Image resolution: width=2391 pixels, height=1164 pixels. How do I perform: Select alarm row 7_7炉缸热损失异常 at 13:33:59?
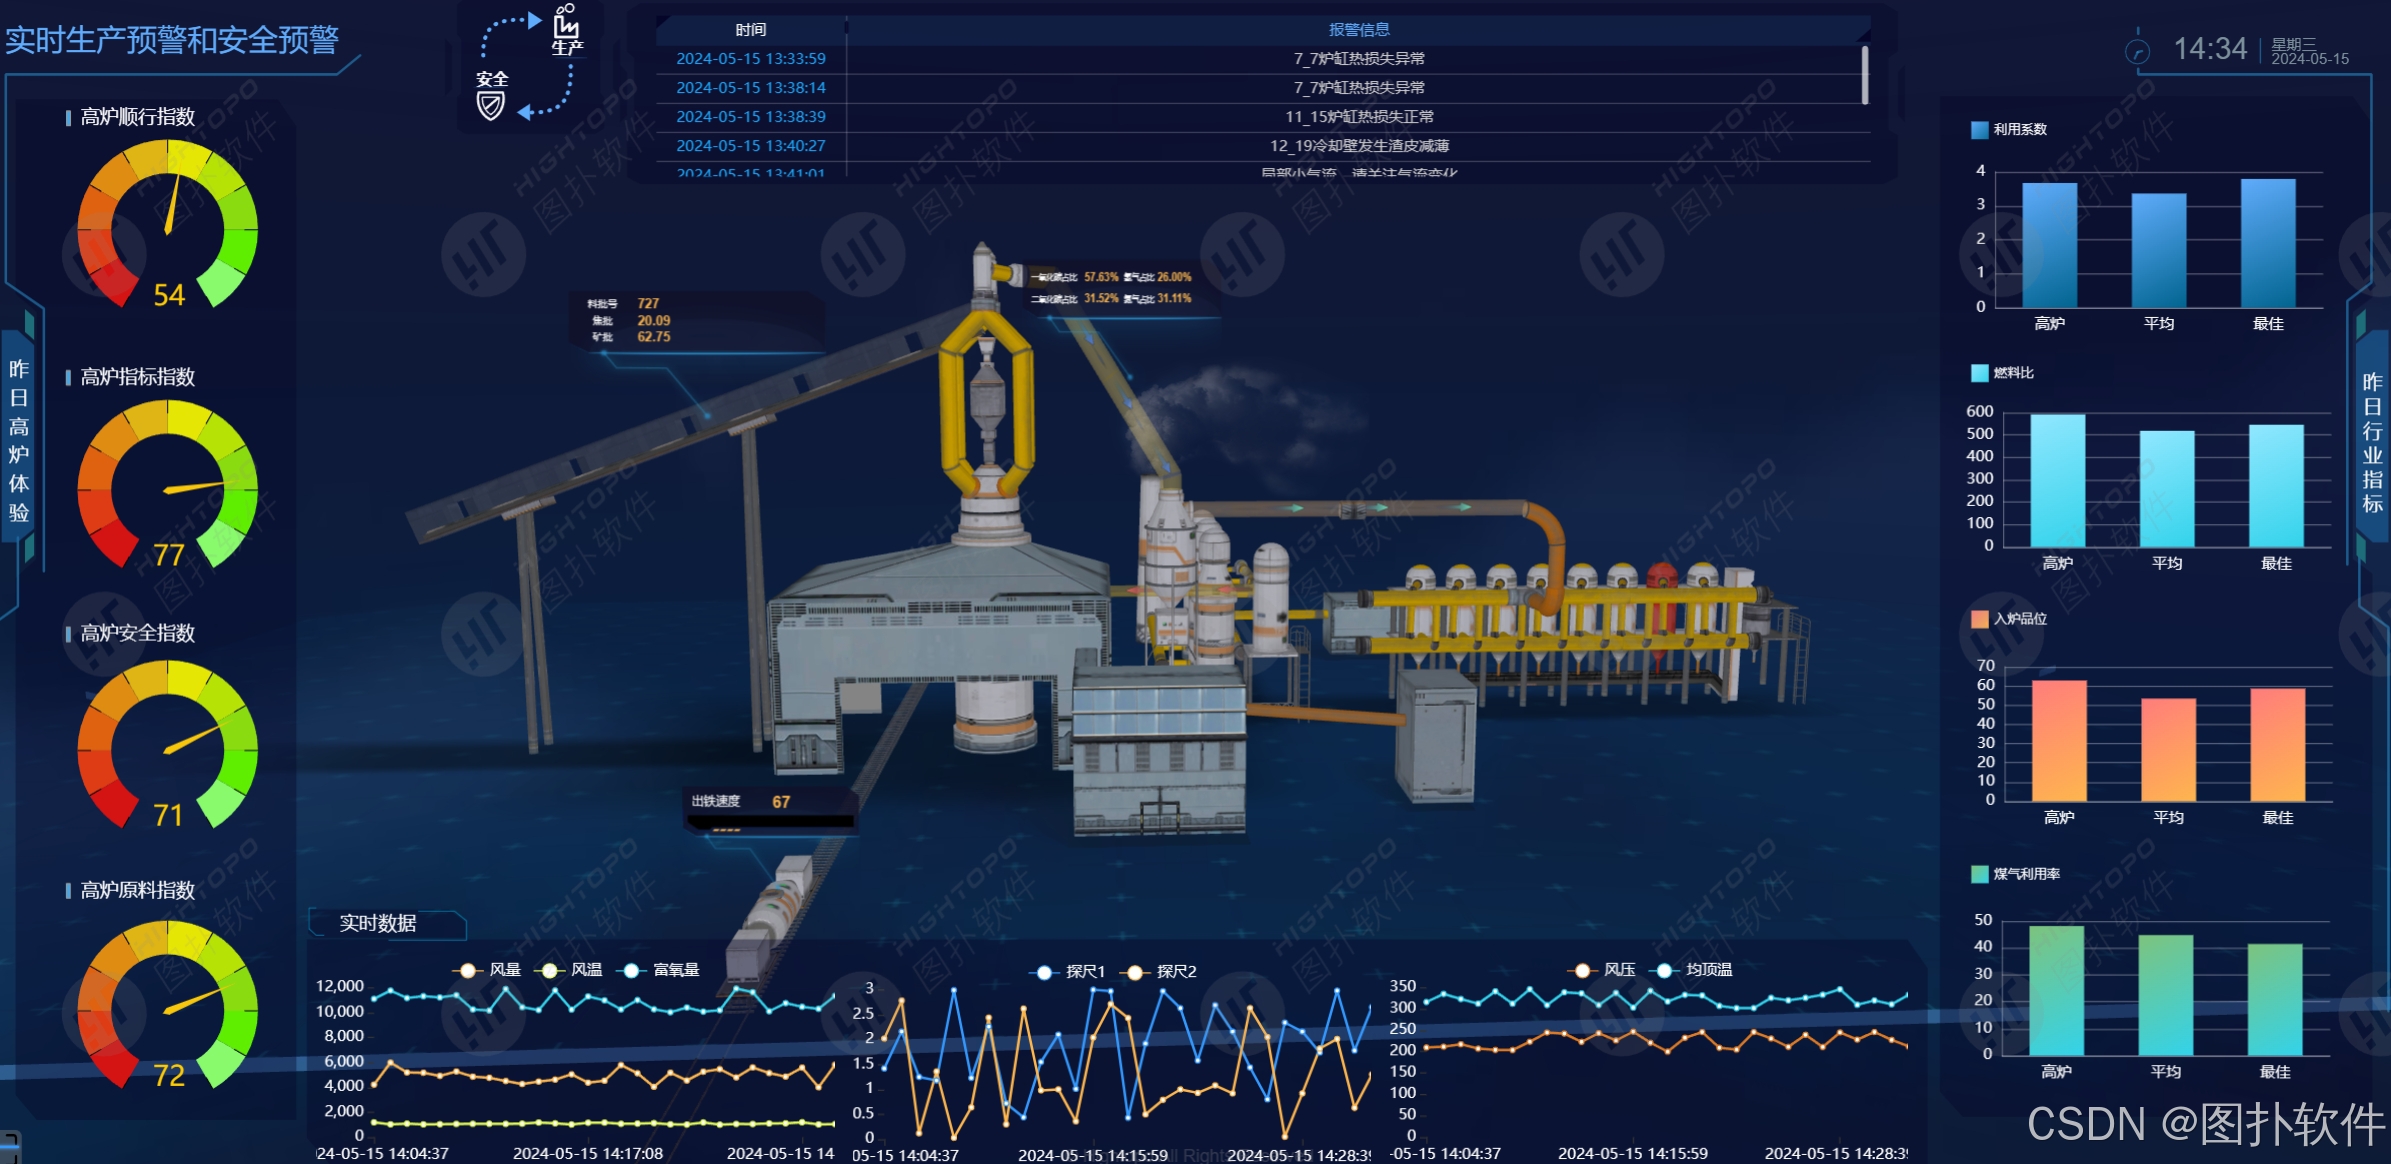pos(1358,59)
